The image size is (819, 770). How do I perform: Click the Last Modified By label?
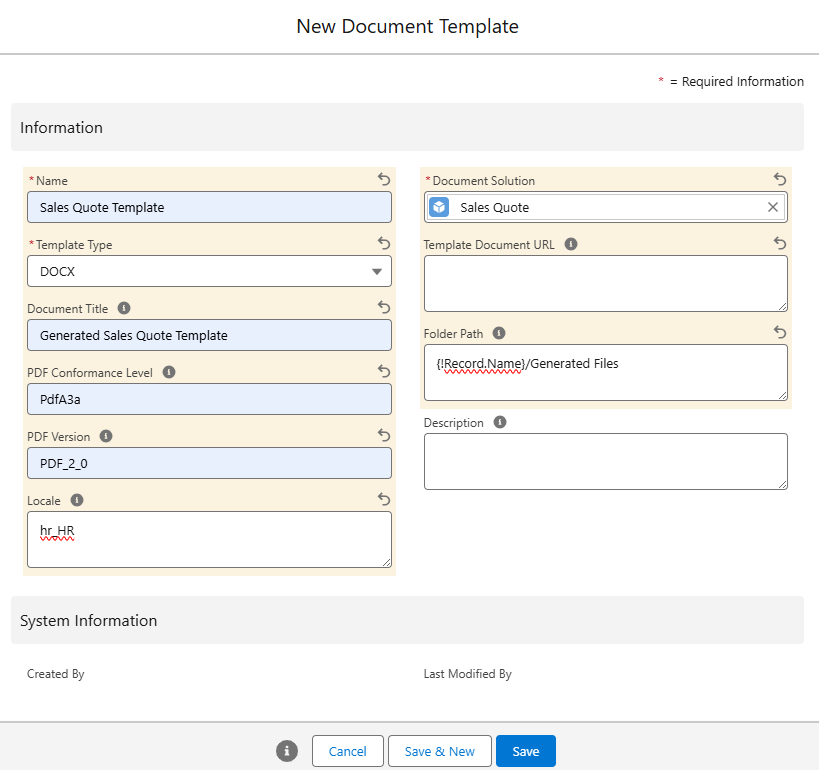tap(467, 674)
